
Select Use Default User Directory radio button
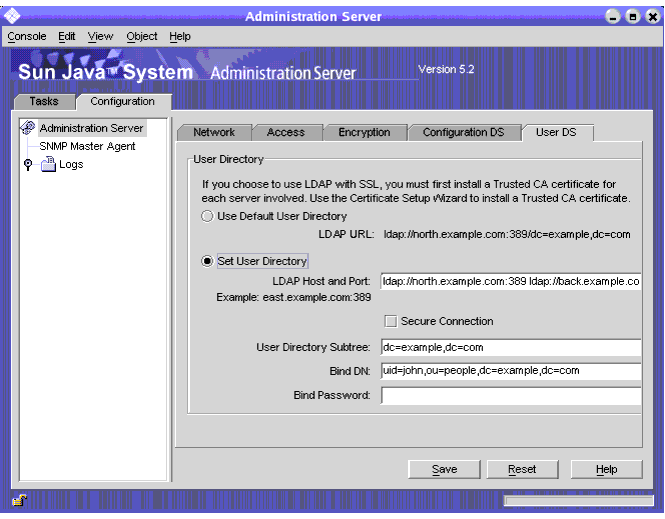point(207,216)
